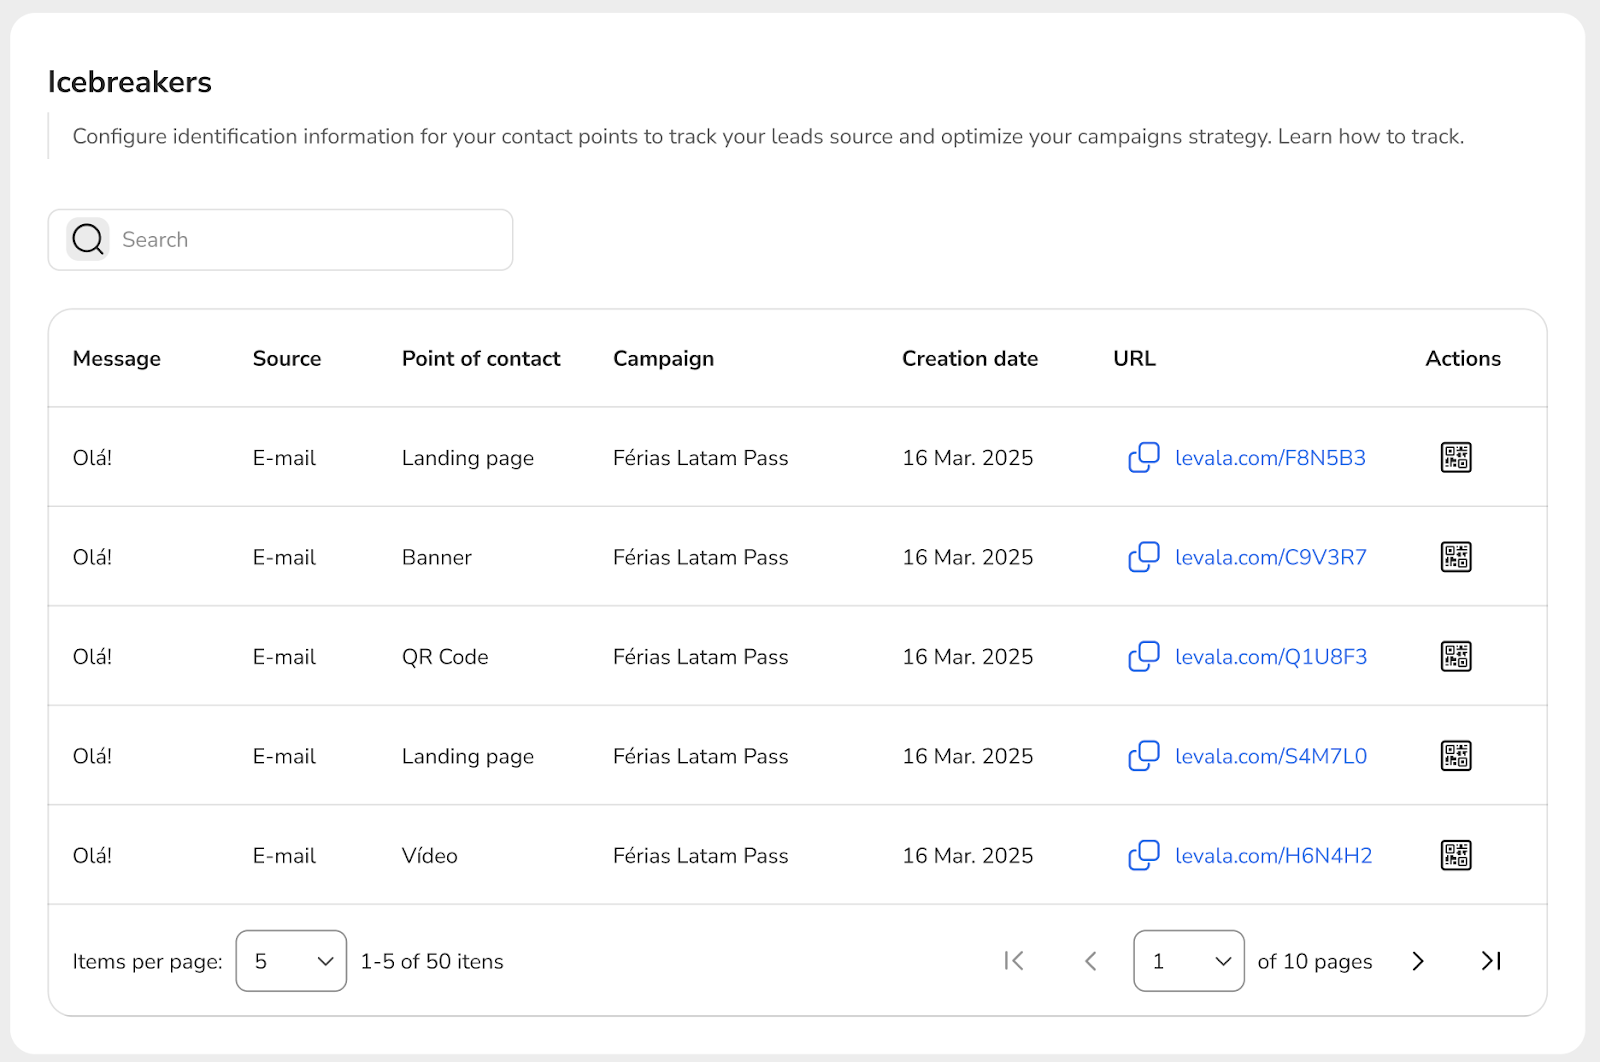The width and height of the screenshot is (1600, 1062).
Task: Open the levala.com/Q1U8F3 link
Action: tap(1270, 657)
